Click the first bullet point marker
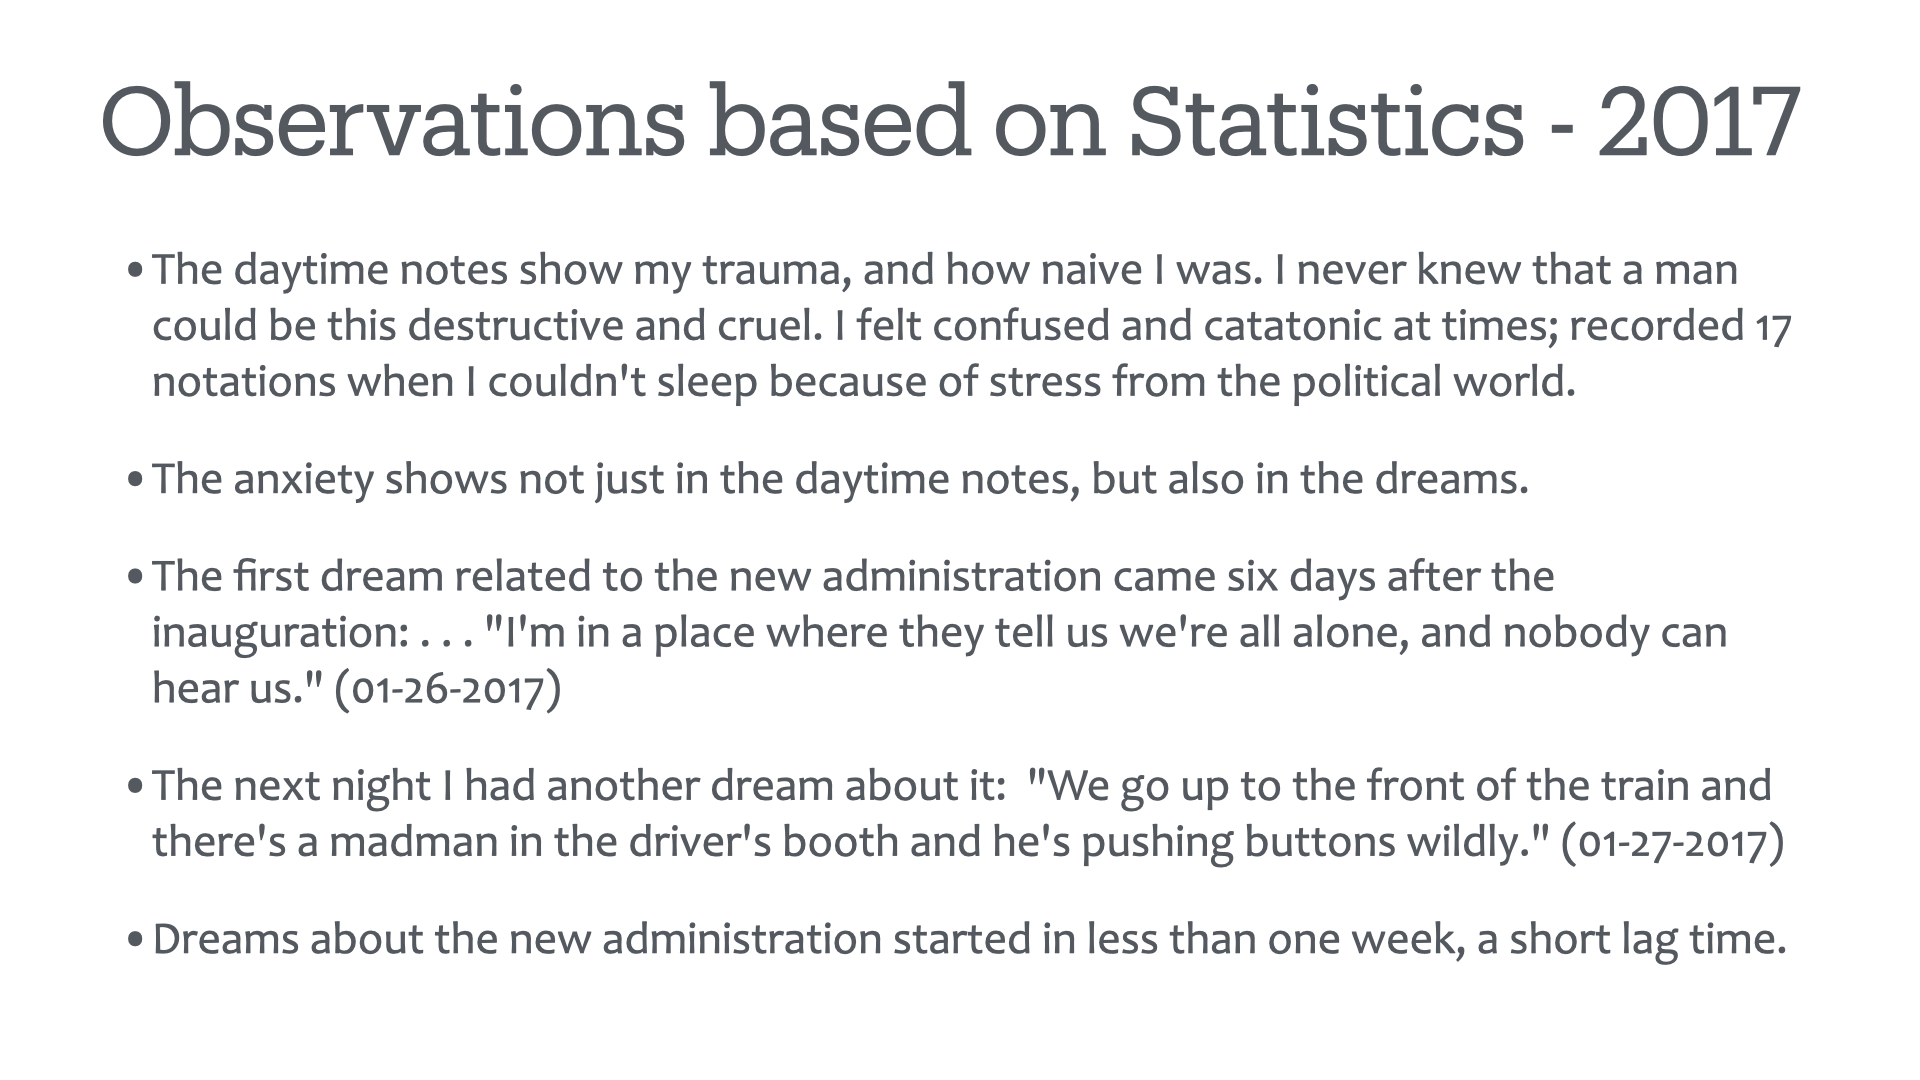Screen dimensions: 1920x1080 (x=136, y=272)
